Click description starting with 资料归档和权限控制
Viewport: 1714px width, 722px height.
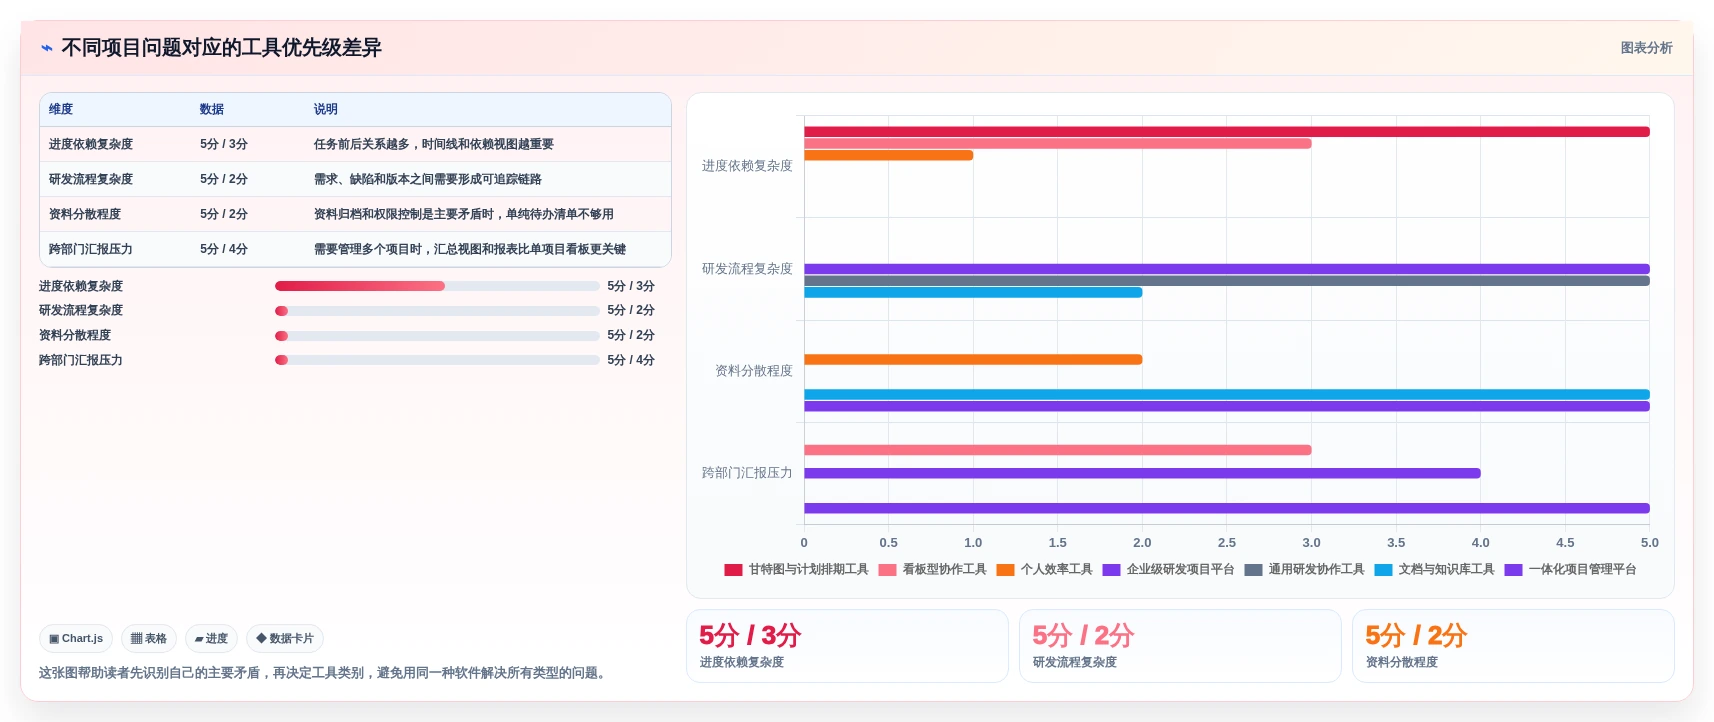[463, 214]
